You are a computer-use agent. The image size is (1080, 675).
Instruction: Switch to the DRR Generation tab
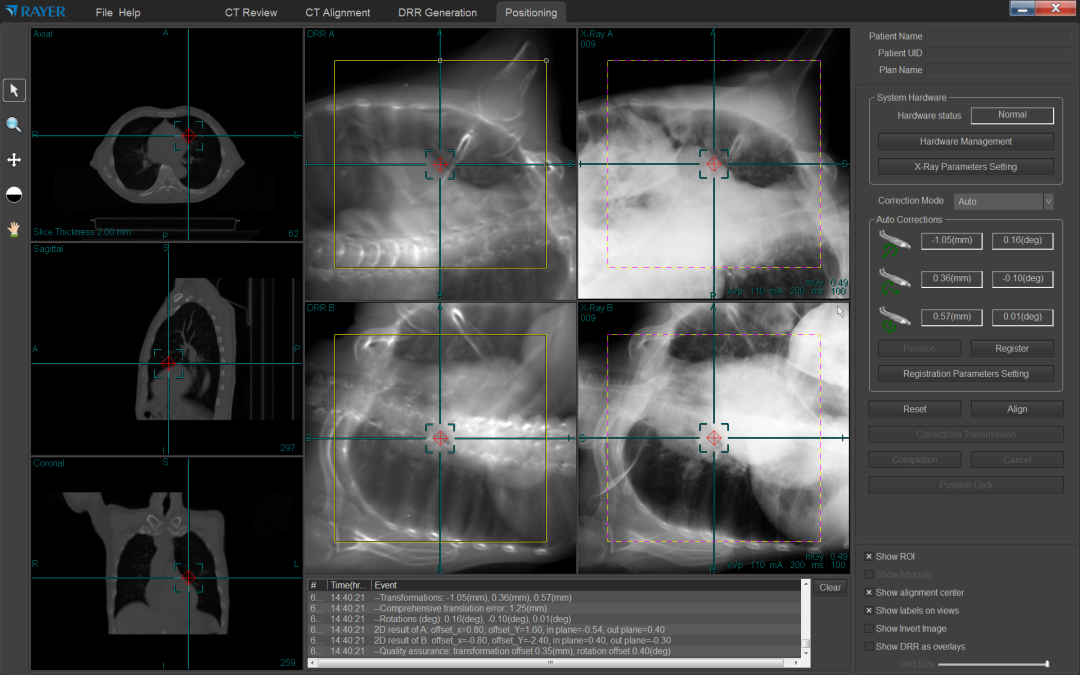coord(436,13)
